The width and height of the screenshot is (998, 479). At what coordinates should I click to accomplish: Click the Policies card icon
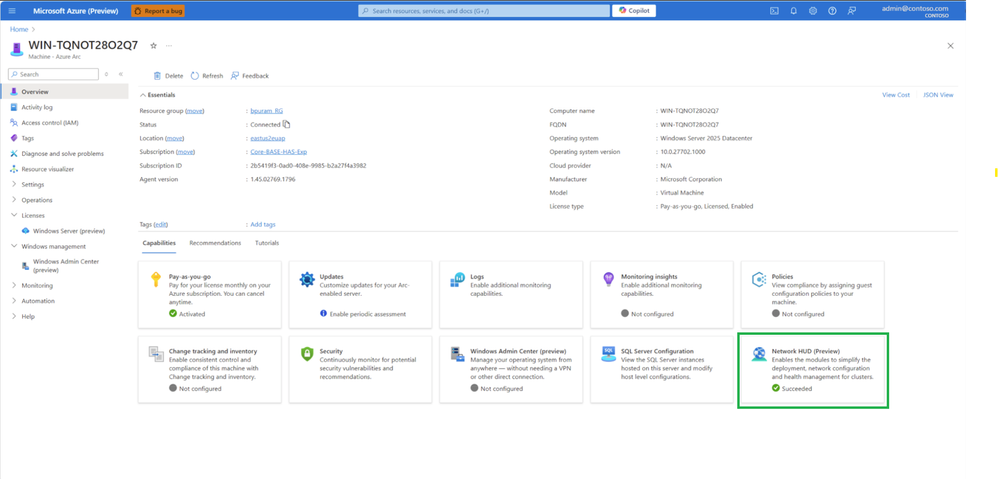tap(759, 279)
